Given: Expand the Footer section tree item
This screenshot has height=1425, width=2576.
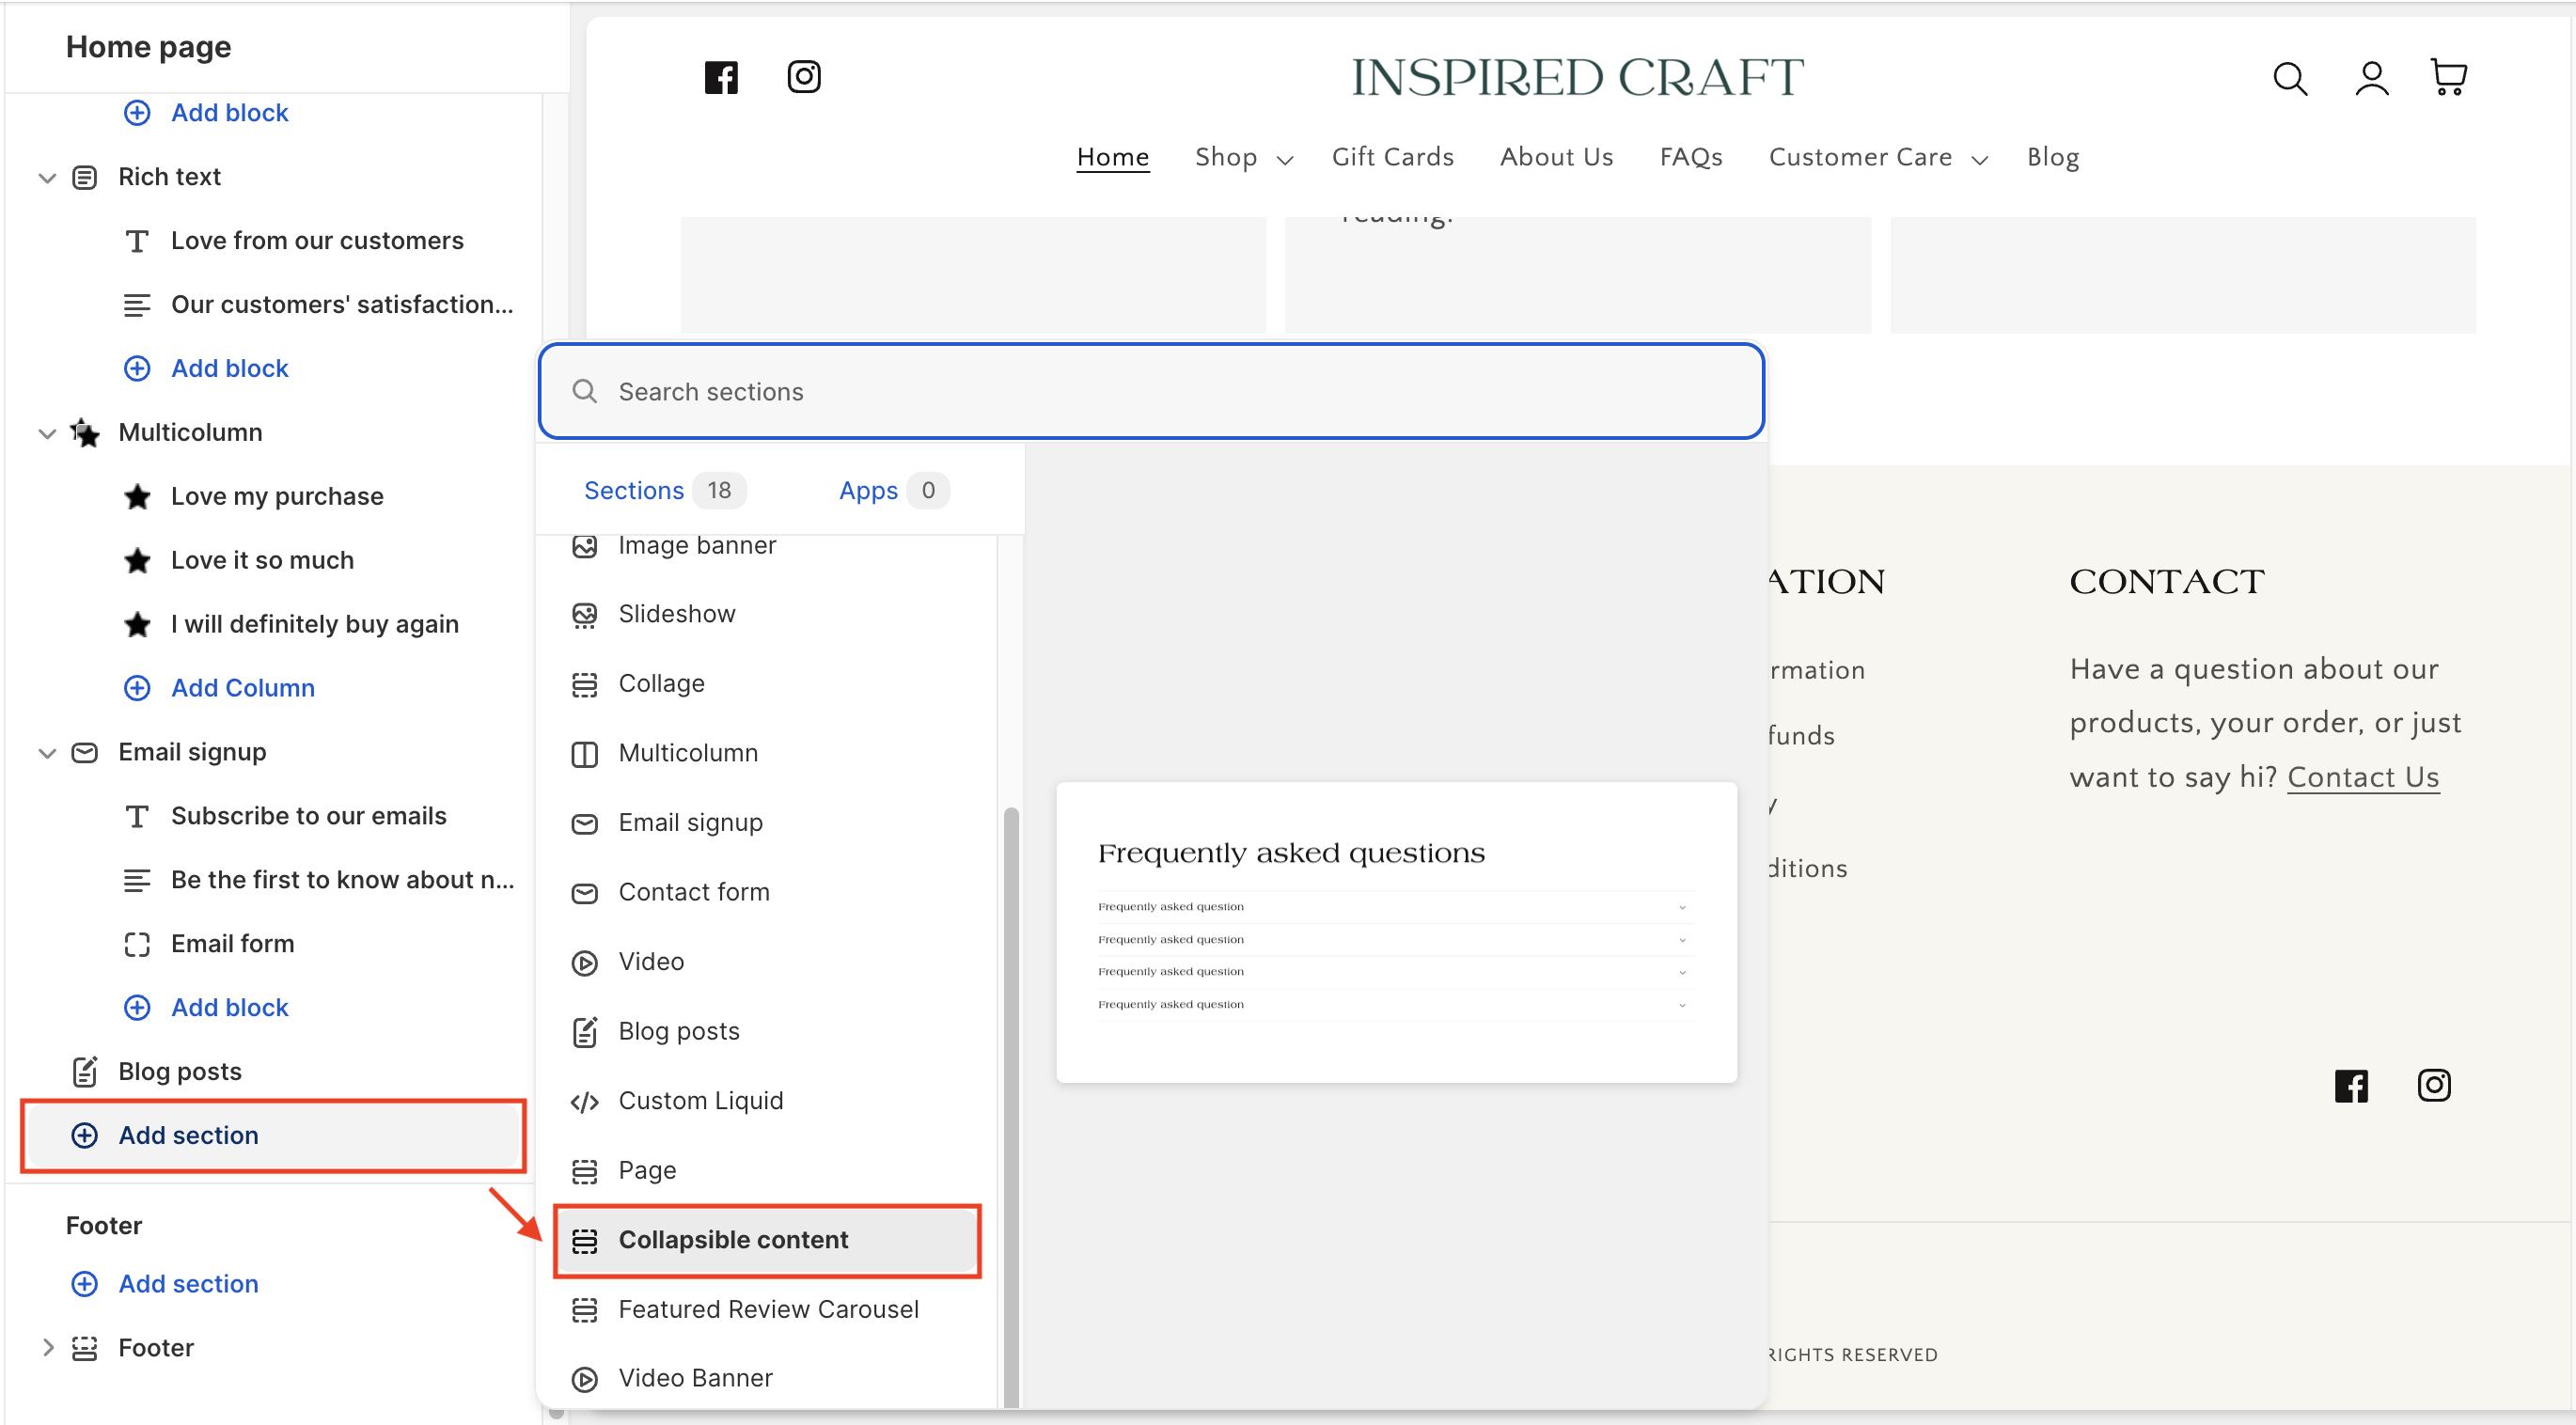Looking at the screenshot, I should coord(47,1347).
